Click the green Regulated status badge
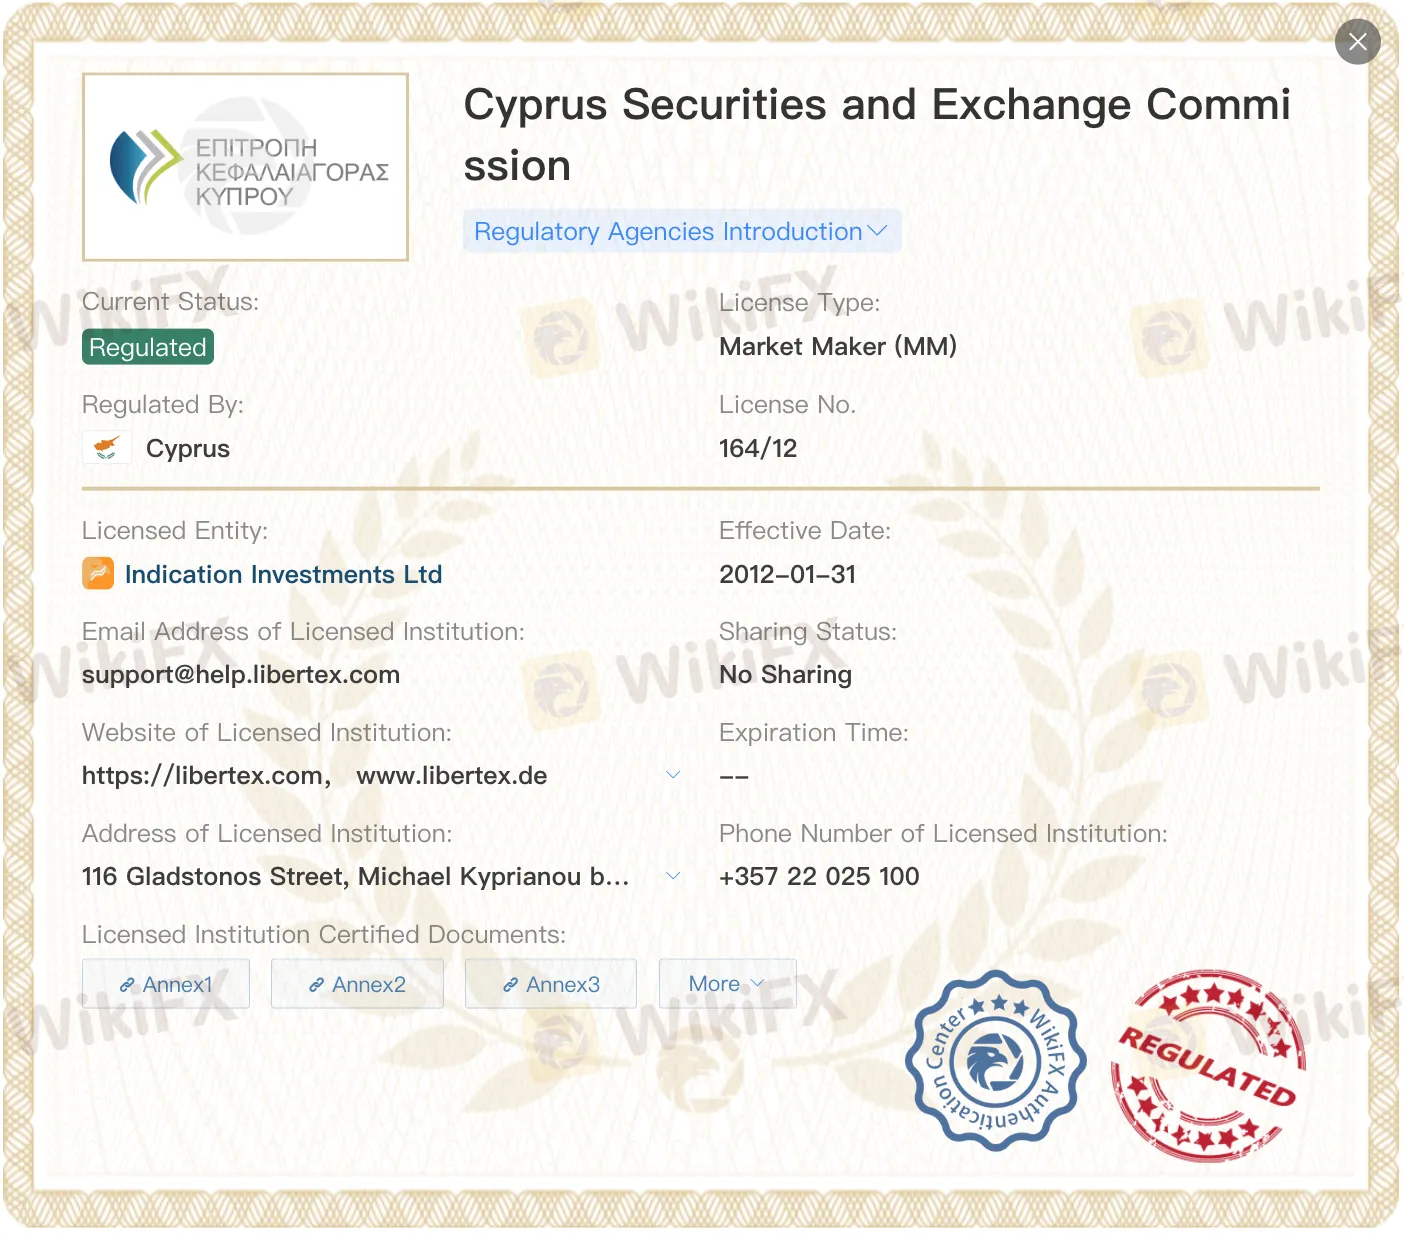Viewport: 1404px width, 1238px height. coord(148,347)
